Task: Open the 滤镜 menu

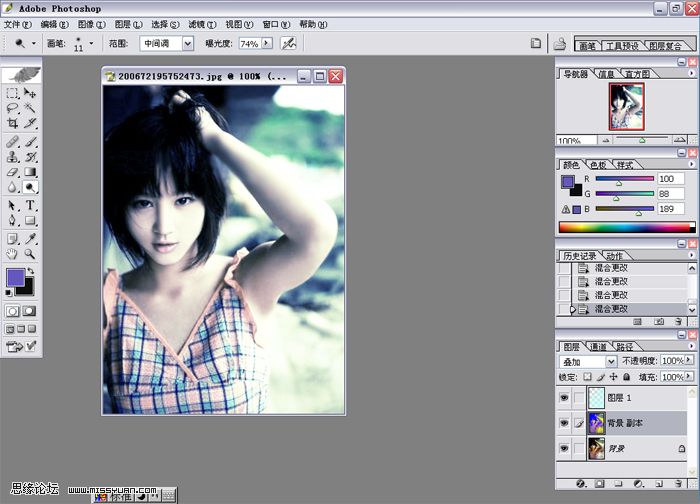Action: pyautogui.click(x=202, y=25)
